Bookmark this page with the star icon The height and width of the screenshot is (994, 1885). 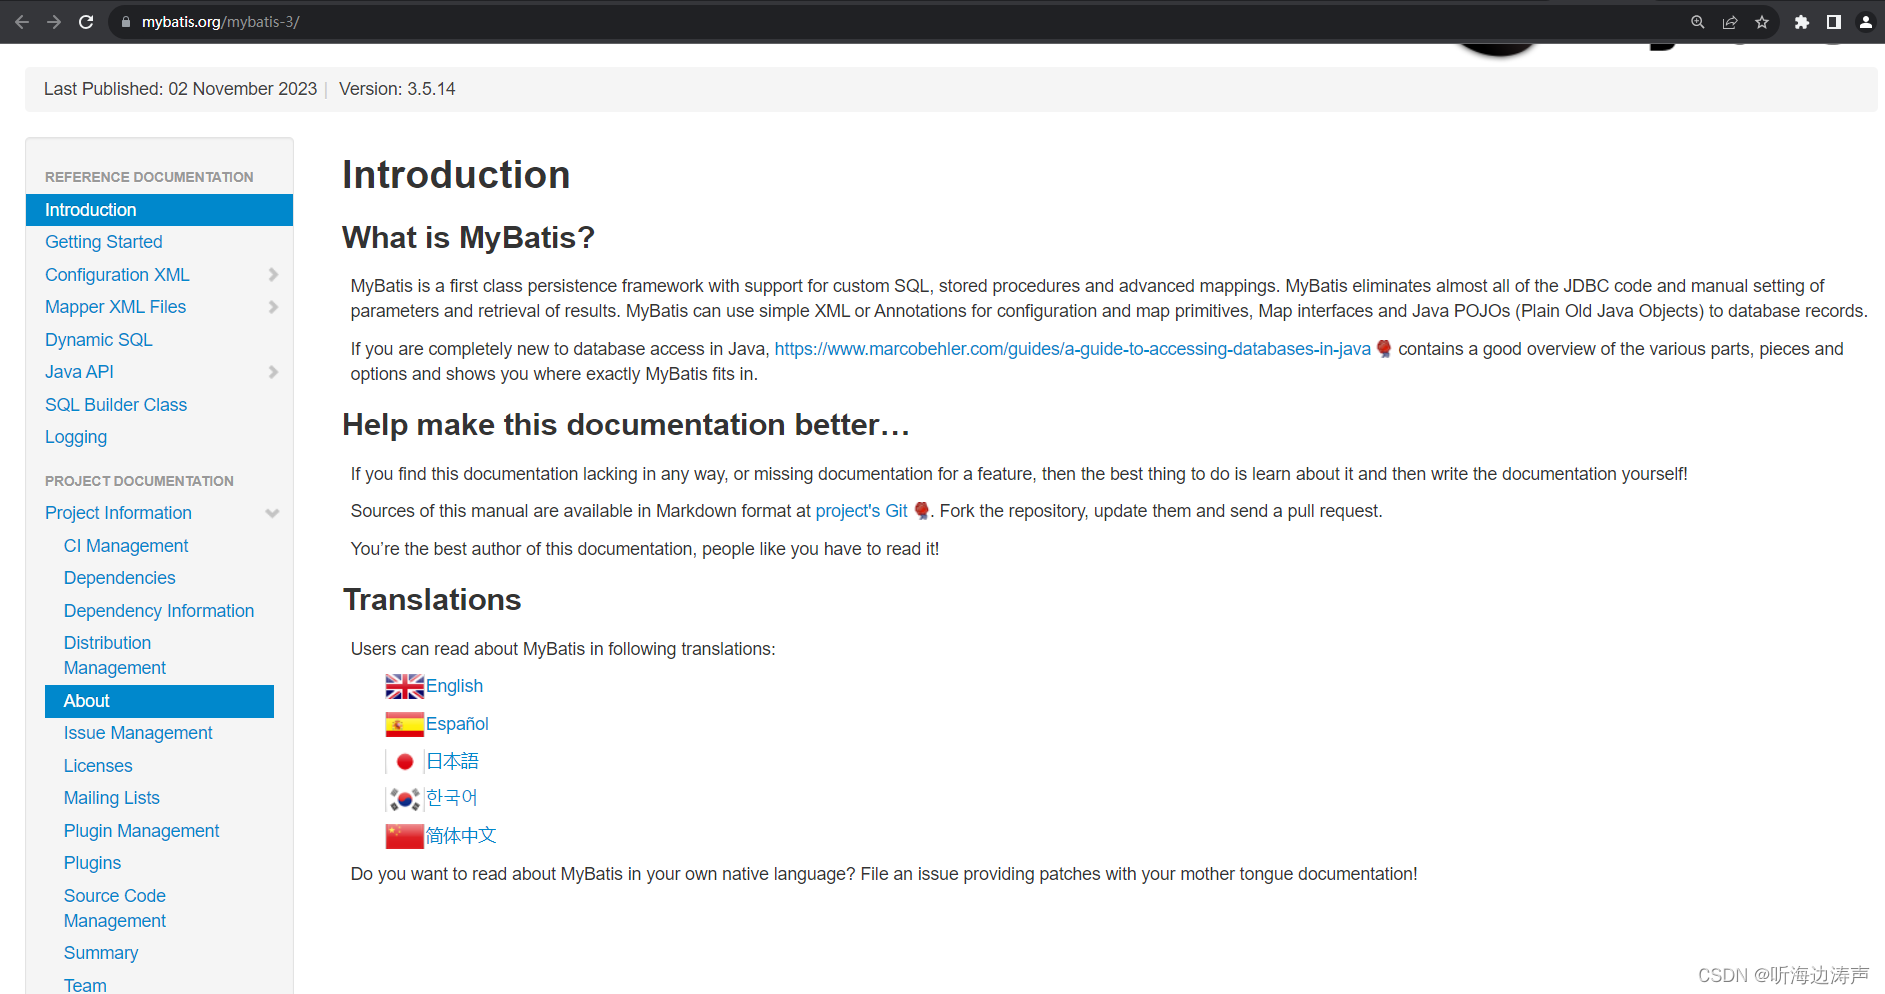pos(1762,22)
